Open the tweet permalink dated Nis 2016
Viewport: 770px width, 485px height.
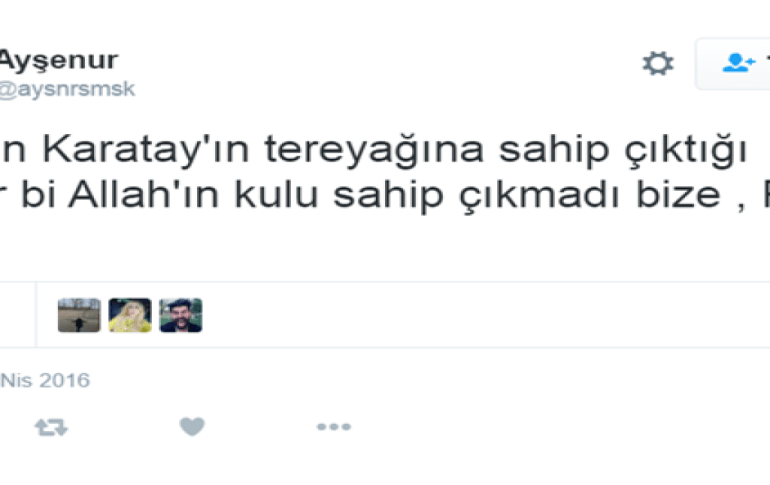(x=45, y=380)
